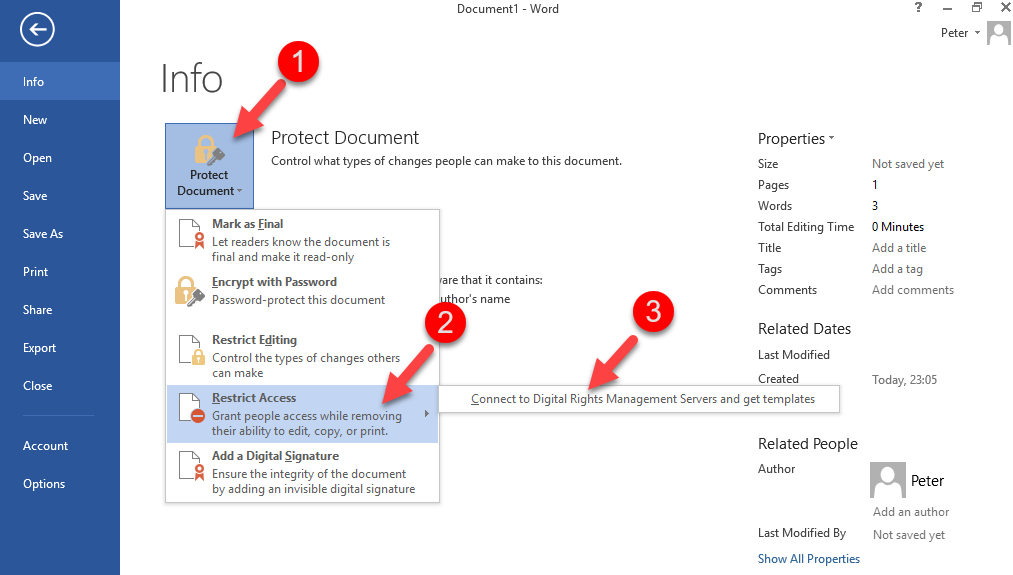
Task: Expand the Restrict Access submenu arrow
Action: click(426, 413)
